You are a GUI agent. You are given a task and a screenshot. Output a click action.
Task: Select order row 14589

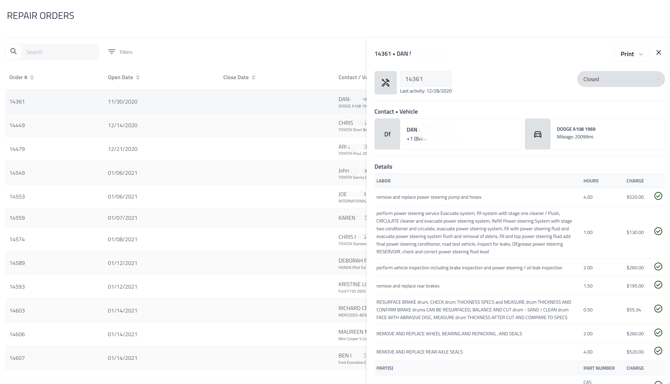point(185,263)
